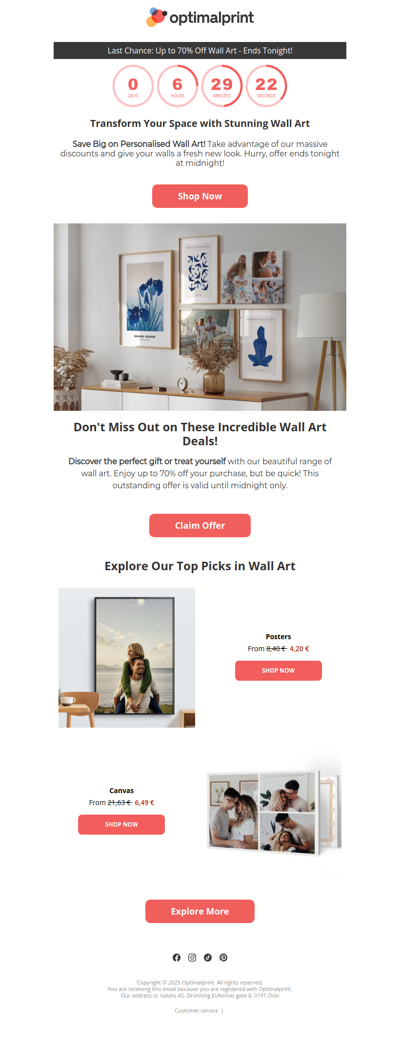Click the Posters product title
Image resolution: width=400 pixels, height=1042 pixels.
point(278,637)
